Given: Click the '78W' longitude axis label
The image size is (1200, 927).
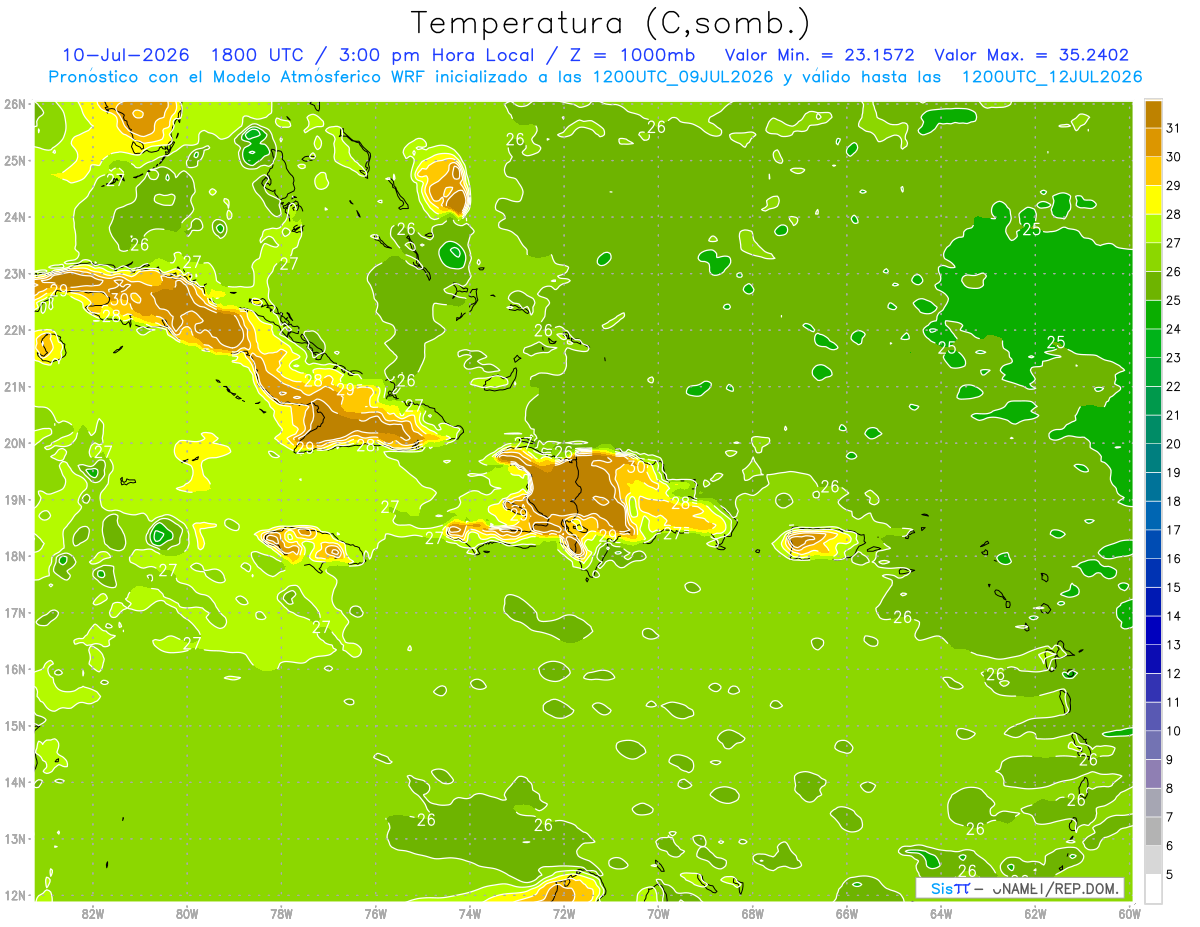Looking at the screenshot, I should 281,912.
